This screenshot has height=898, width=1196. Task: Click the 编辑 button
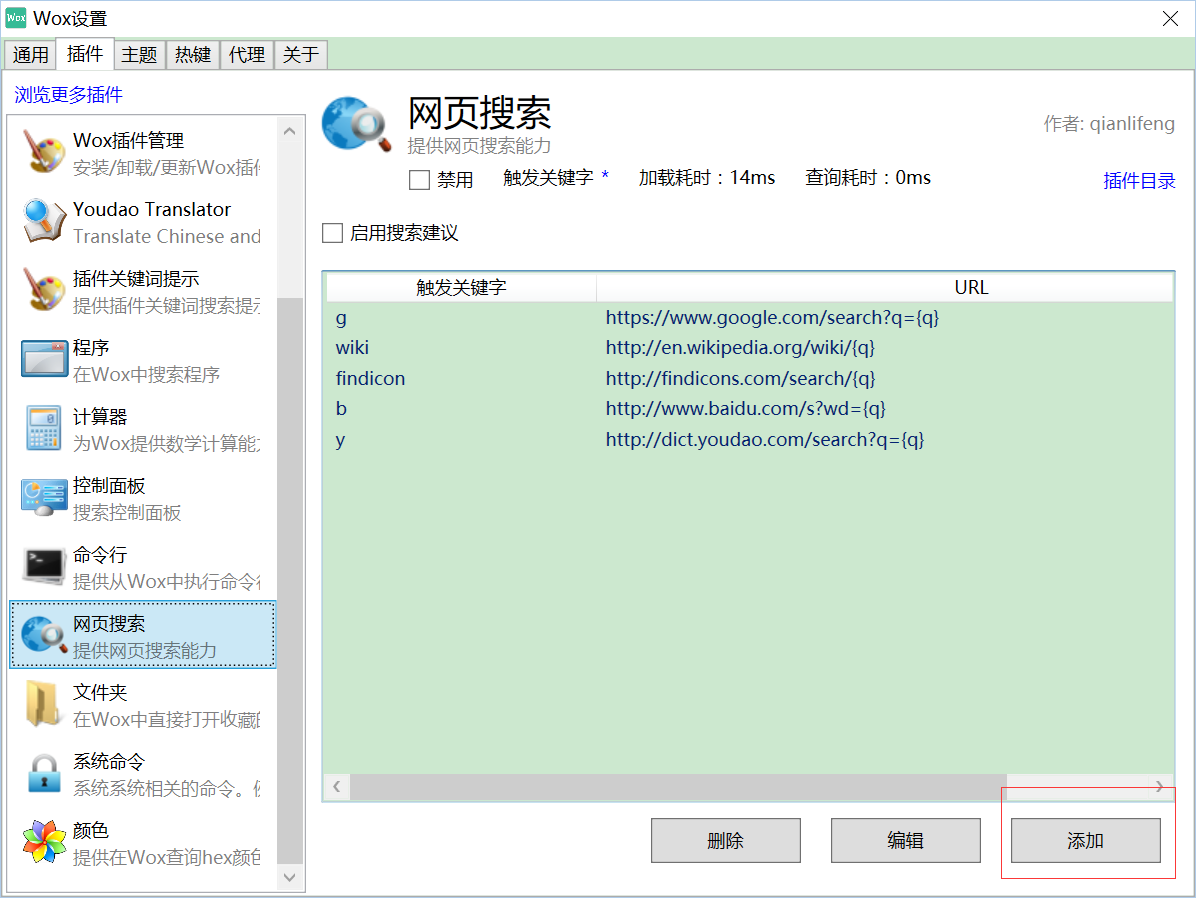[905, 841]
